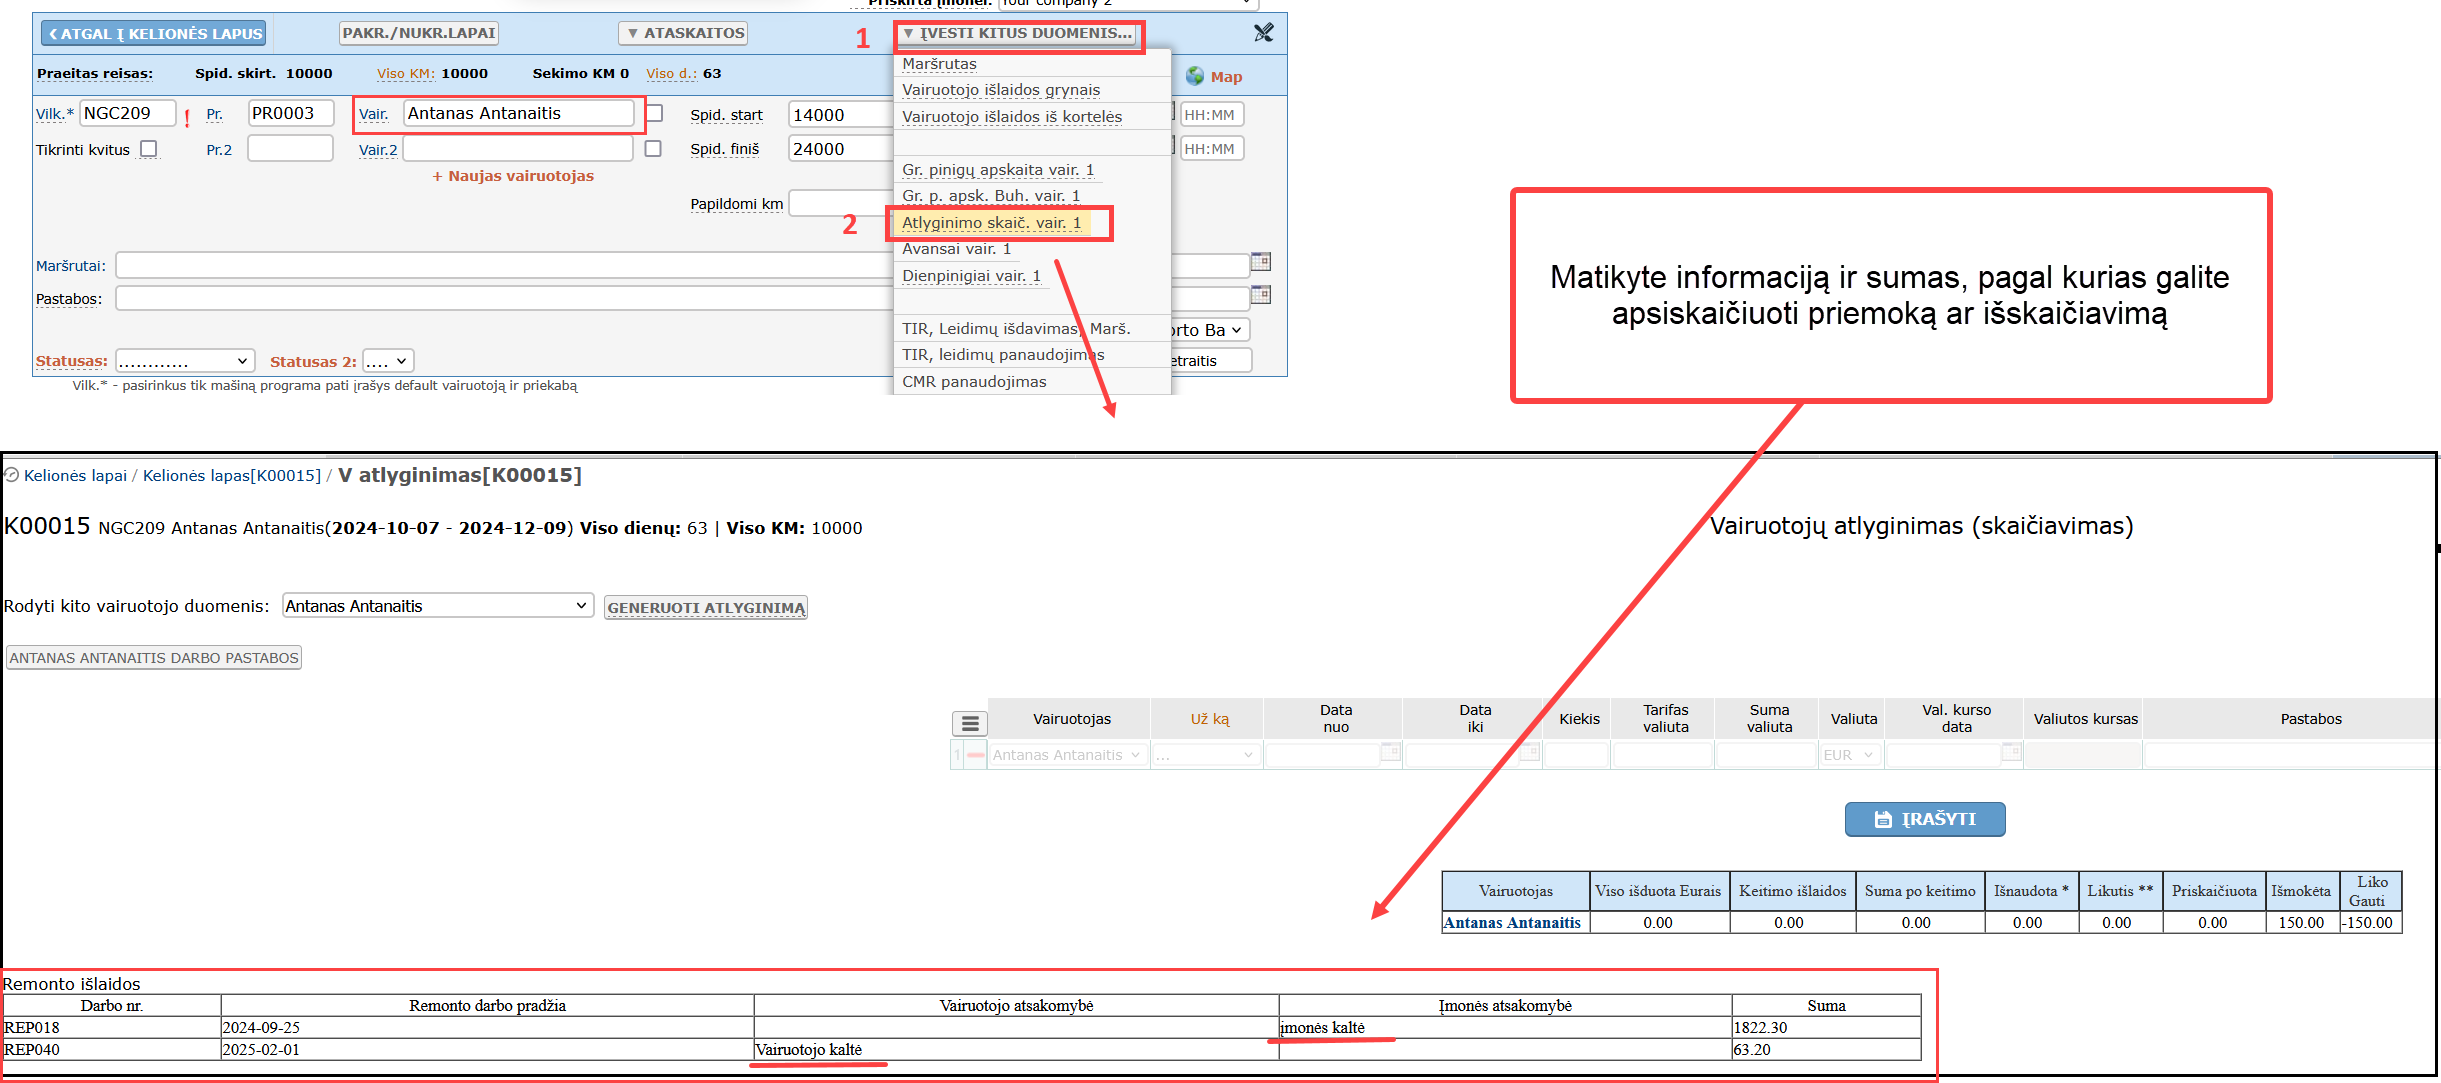The height and width of the screenshot is (1083, 2441).
Task: Open the calendar icon beside Maršrutai field
Action: click(x=1261, y=262)
